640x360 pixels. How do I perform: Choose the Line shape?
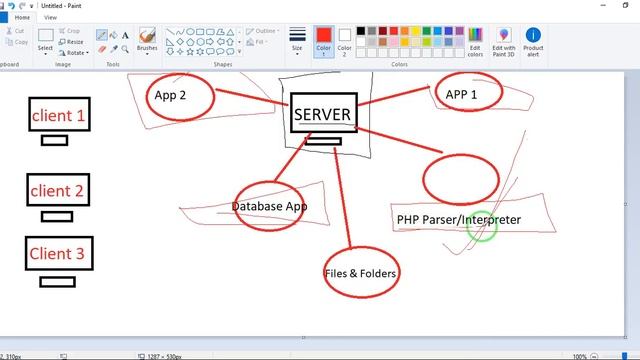click(170, 32)
